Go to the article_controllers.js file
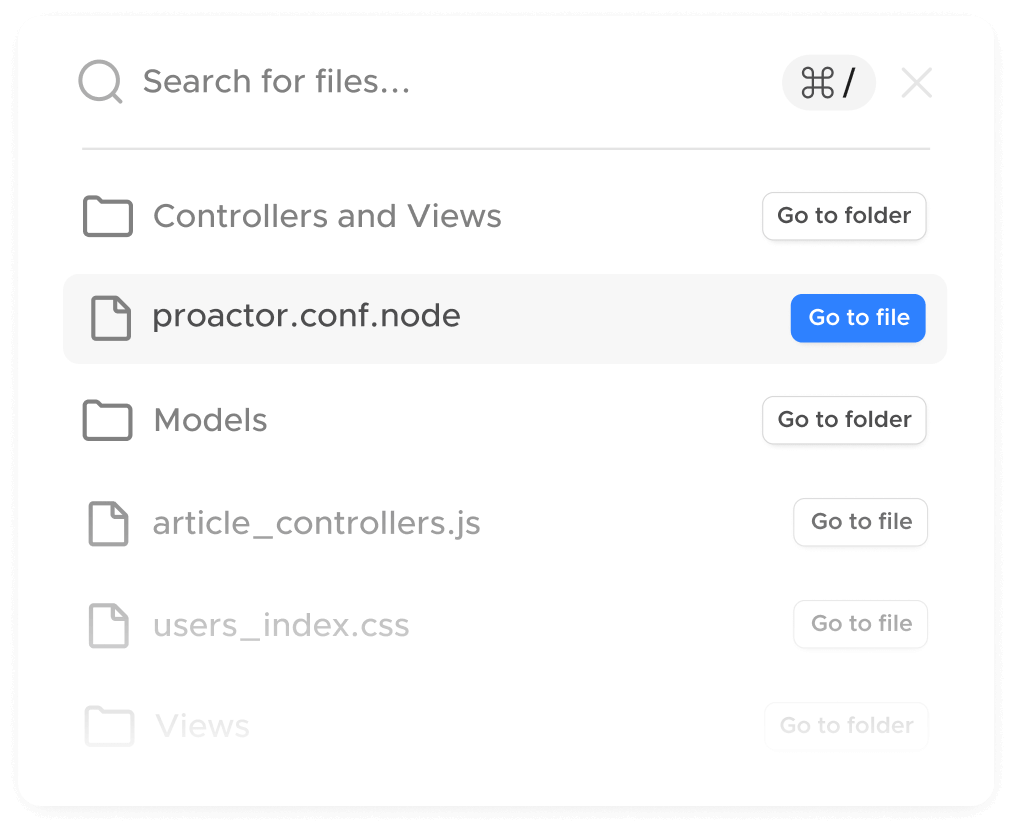Viewport: 1014px width, 832px height. point(860,522)
